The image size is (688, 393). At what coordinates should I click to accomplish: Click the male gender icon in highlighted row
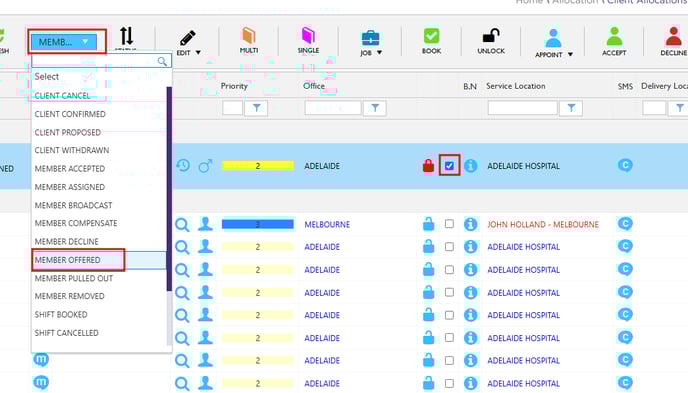point(205,166)
